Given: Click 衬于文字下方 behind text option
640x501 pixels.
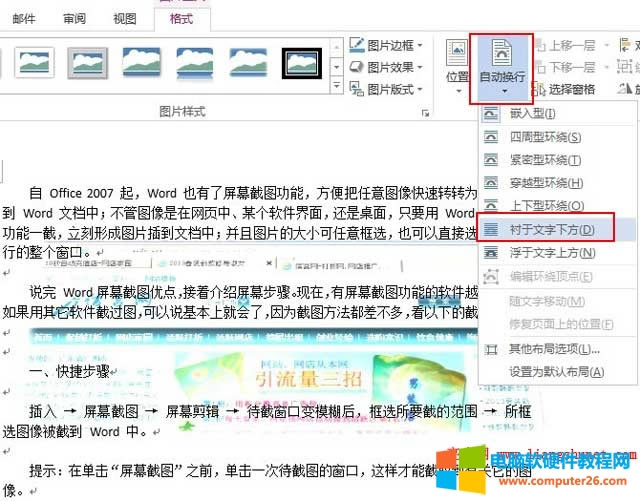Looking at the screenshot, I should click(x=552, y=230).
